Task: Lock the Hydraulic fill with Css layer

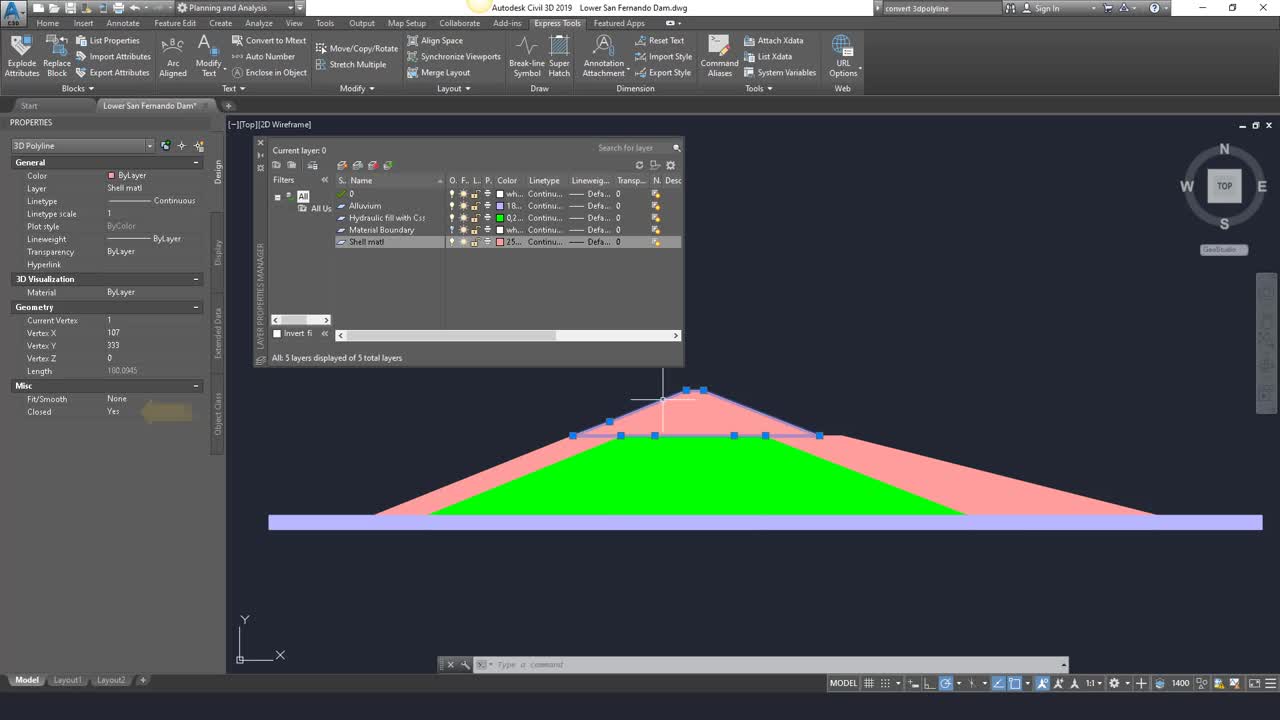Action: coord(475,218)
